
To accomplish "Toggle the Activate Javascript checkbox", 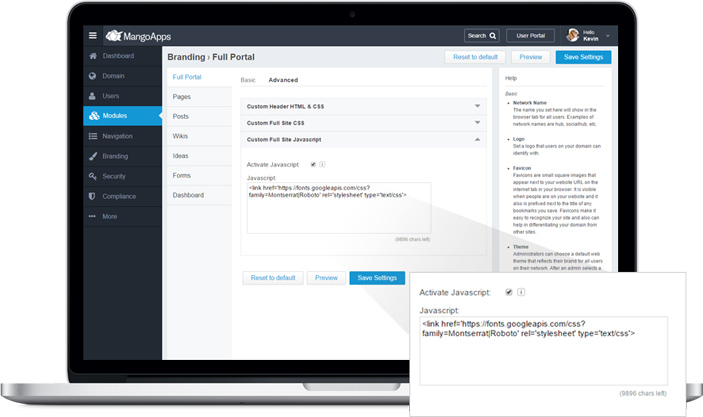I will (x=313, y=165).
